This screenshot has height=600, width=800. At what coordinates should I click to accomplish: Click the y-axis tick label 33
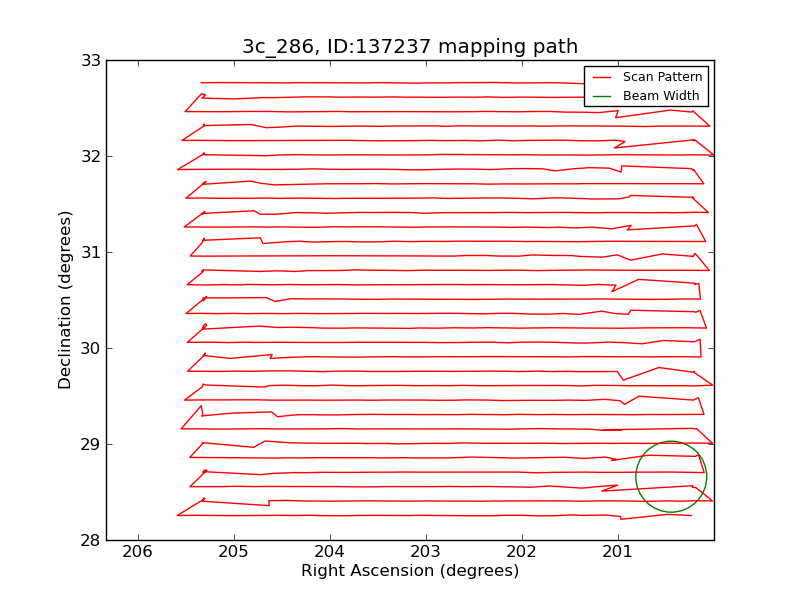91,61
